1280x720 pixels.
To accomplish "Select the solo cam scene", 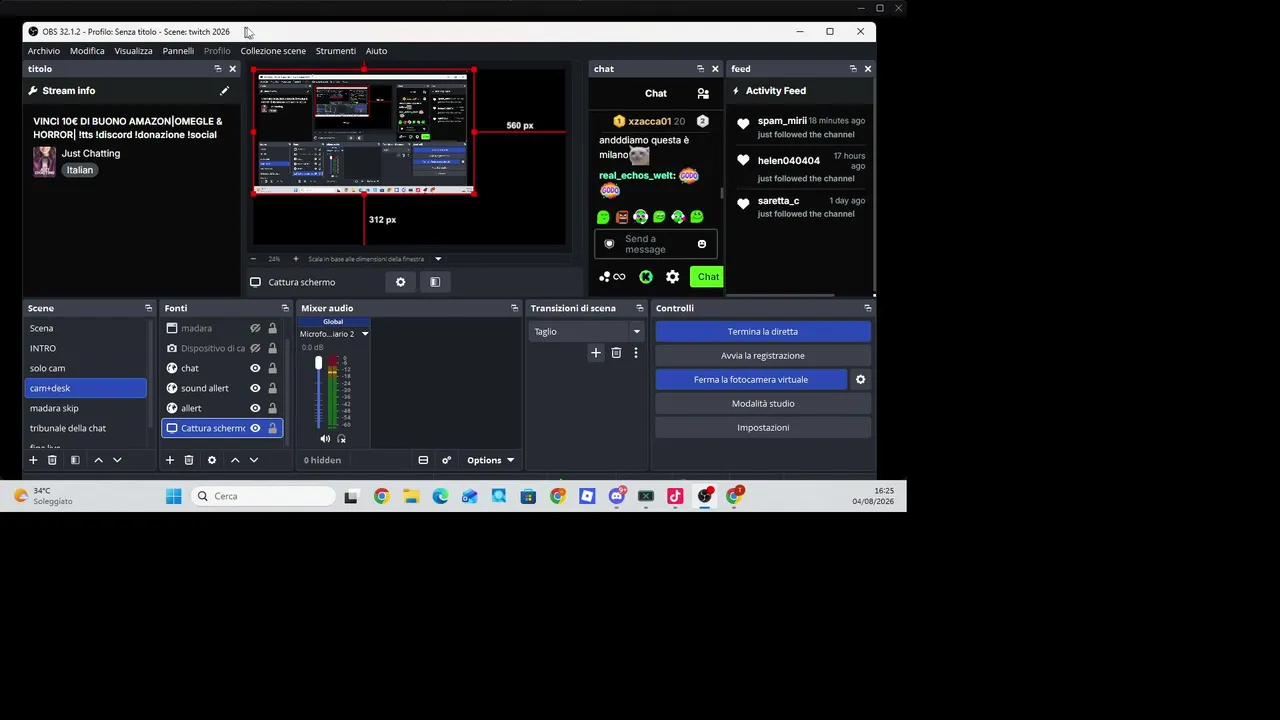I will coord(86,368).
